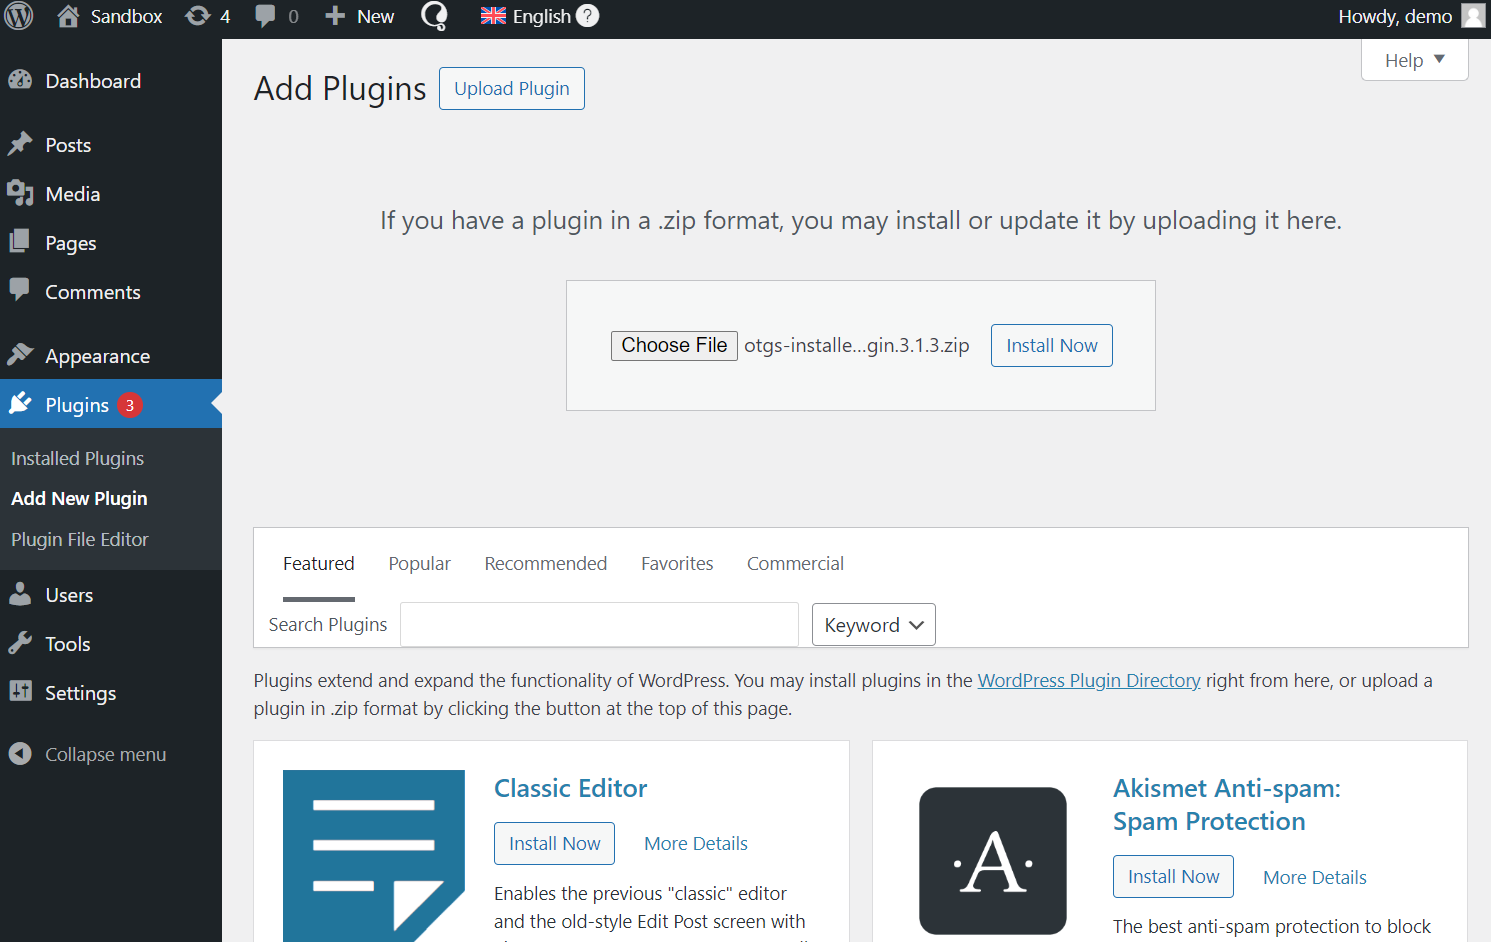Click the British flag next to English

click(x=492, y=16)
